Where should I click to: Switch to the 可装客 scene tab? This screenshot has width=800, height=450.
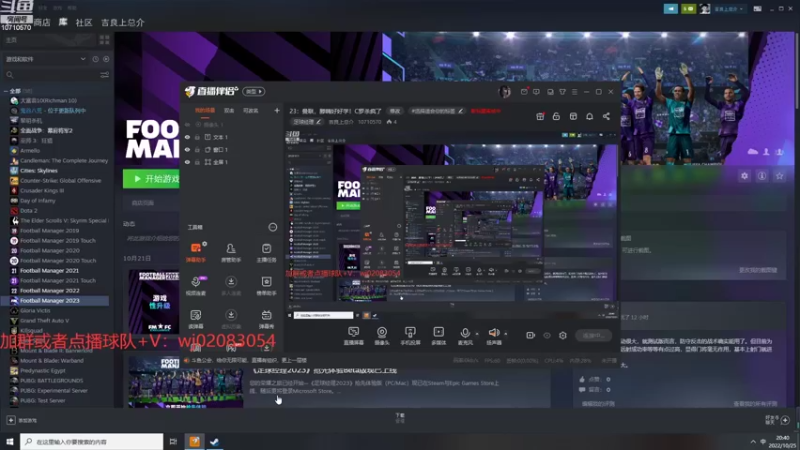coord(251,110)
